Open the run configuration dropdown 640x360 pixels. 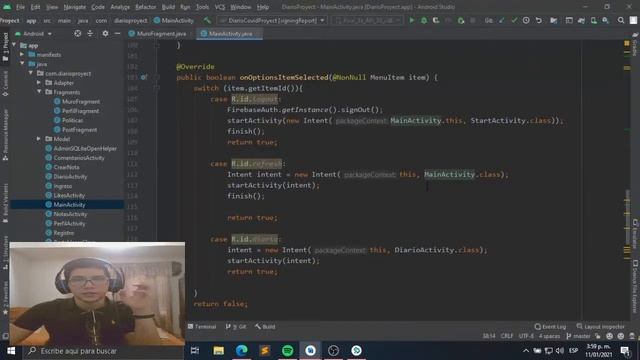coord(272,20)
